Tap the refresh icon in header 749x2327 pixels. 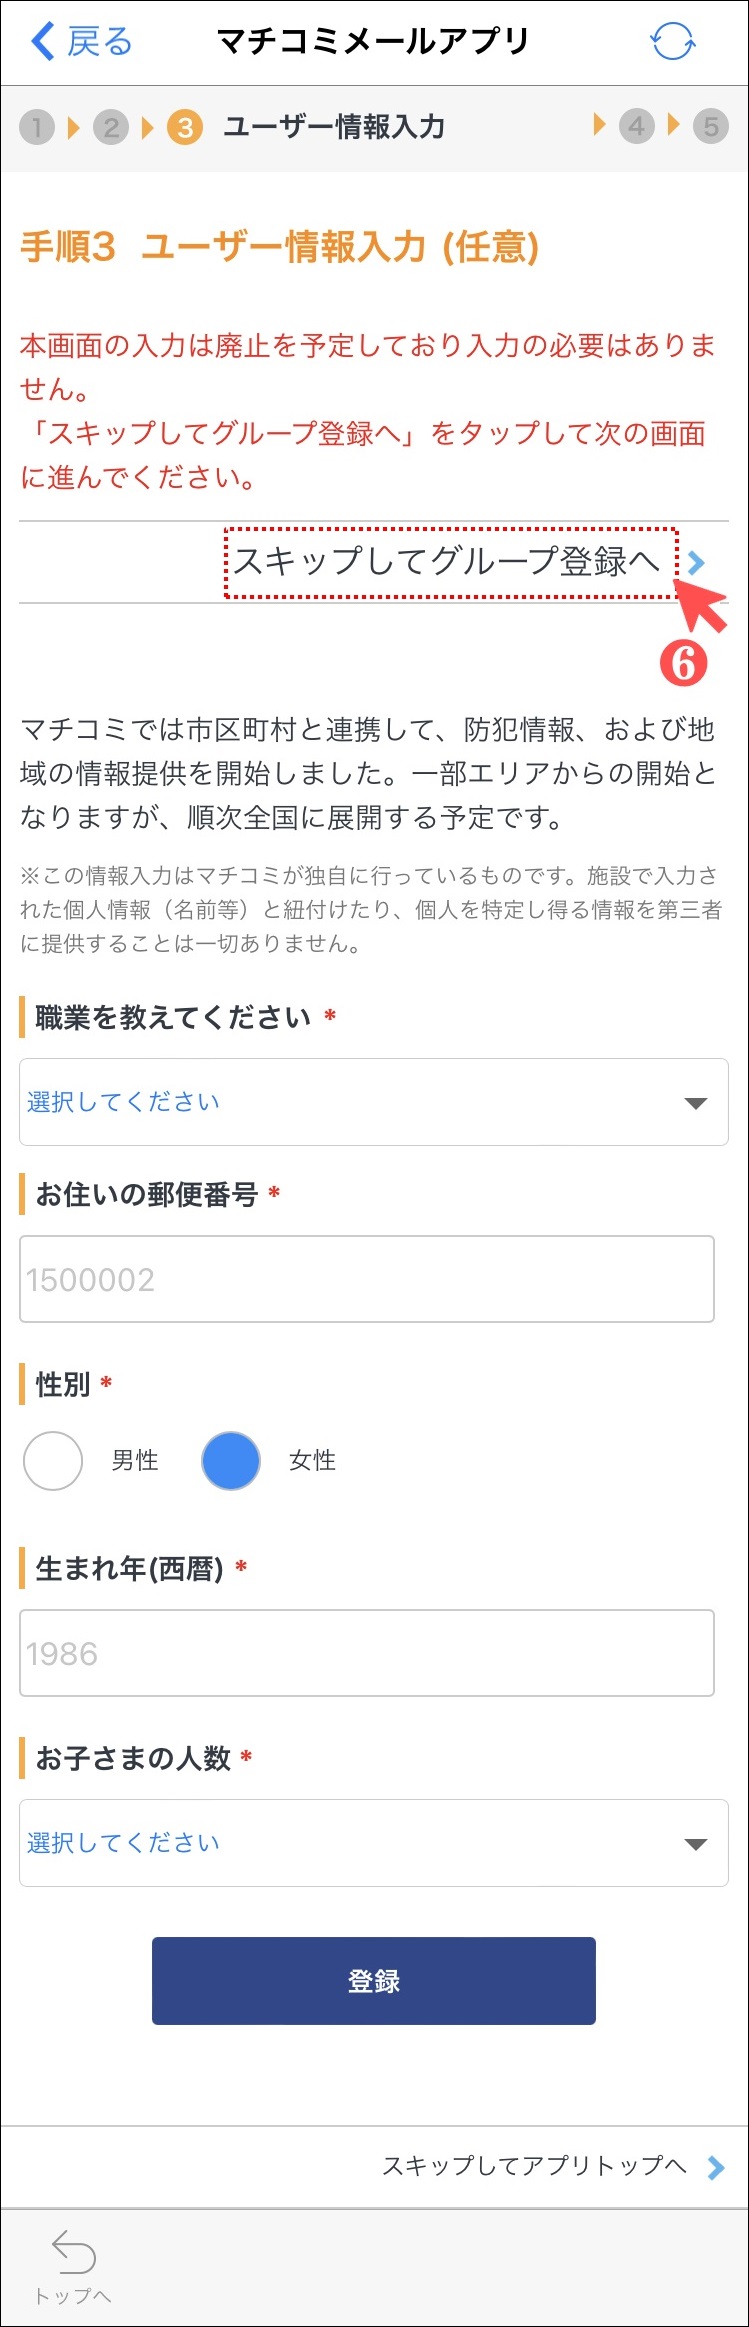pyautogui.click(x=672, y=42)
